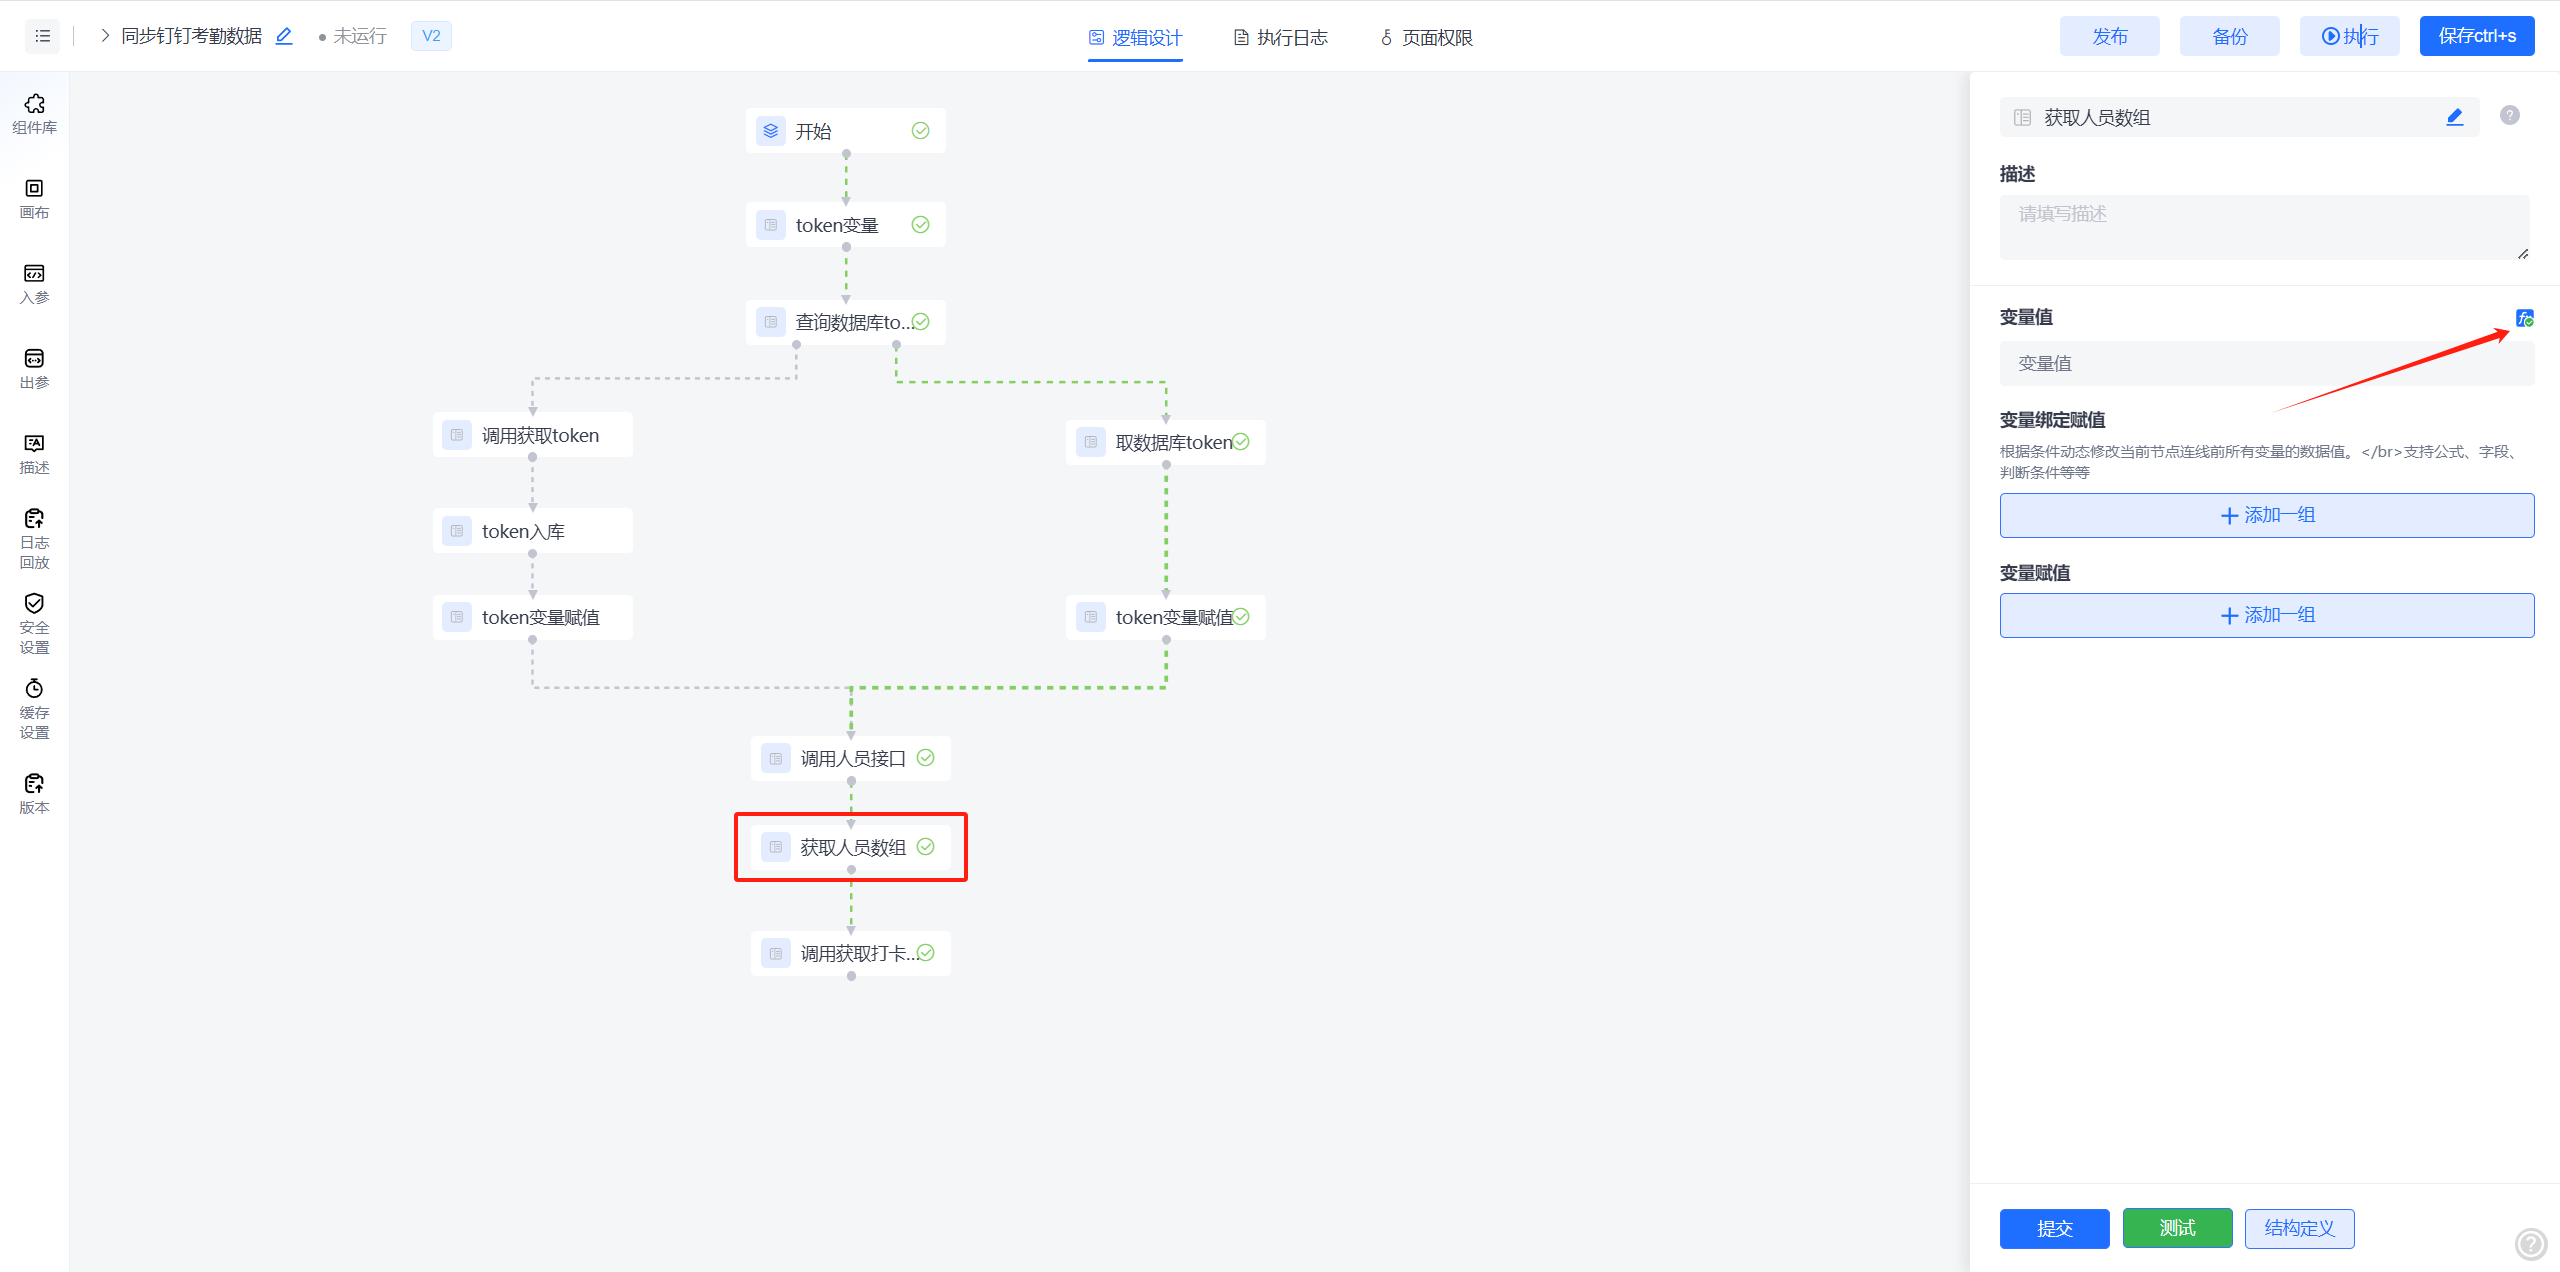Expand the breadcrumb chevron before 同步钉钉考勤数据
Screen dimensions: 2560x1272
[x=105, y=36]
